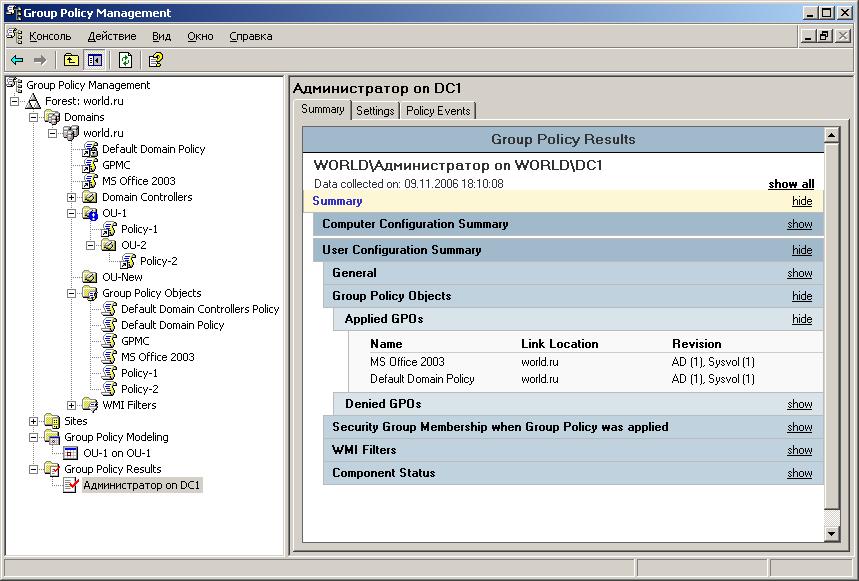
Task: Switch to the Policy Events tab
Action: [x=438, y=111]
